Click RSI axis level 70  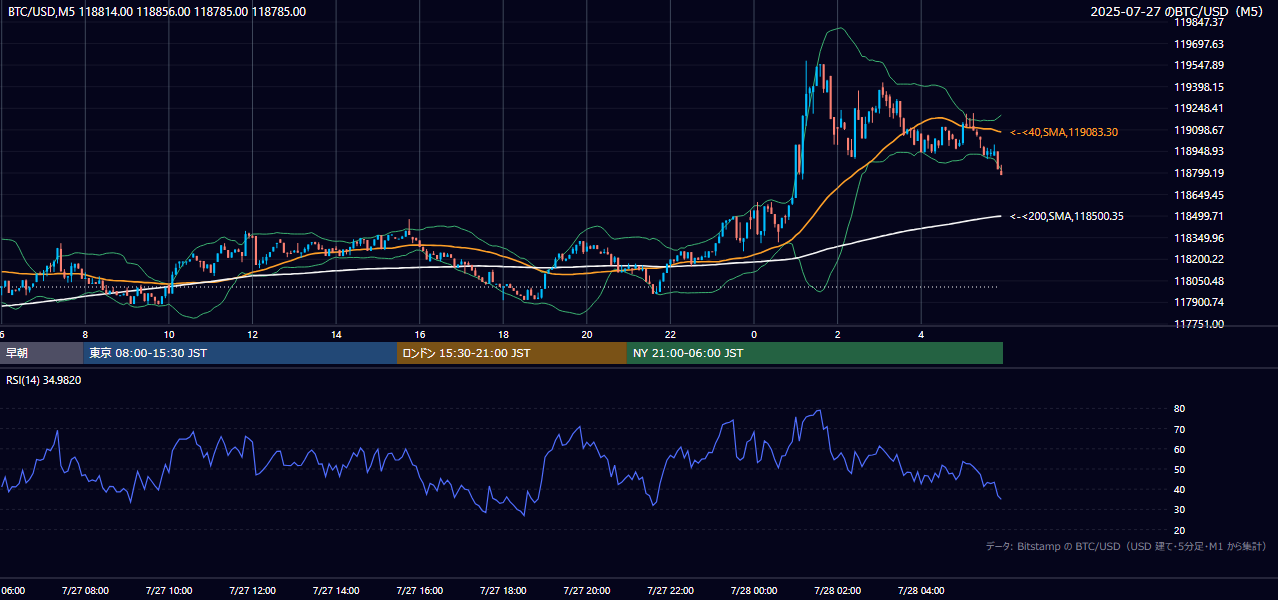(1179, 429)
